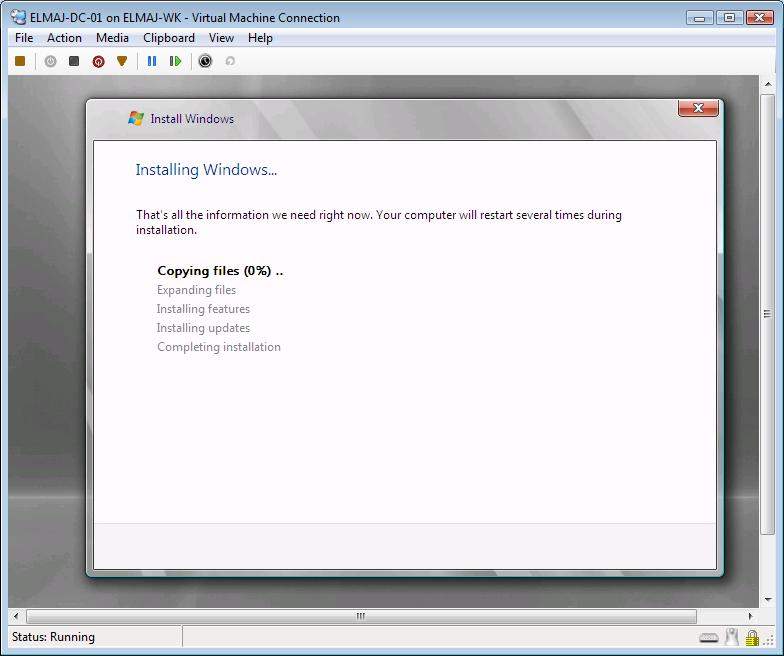The width and height of the screenshot is (784, 656).
Task: Show the View menu
Action: [x=221, y=38]
